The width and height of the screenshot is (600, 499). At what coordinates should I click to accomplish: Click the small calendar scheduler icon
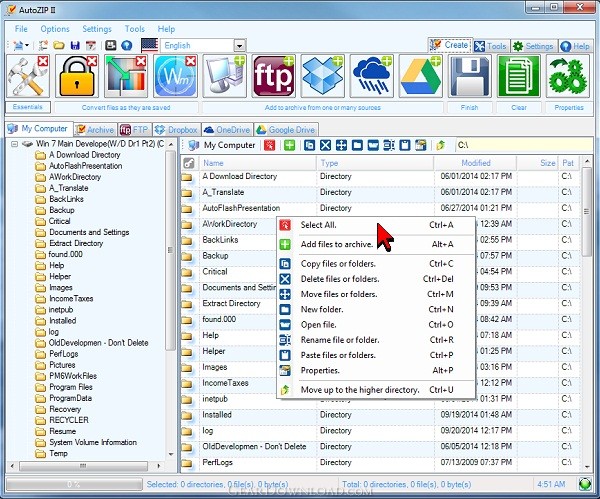[91, 46]
